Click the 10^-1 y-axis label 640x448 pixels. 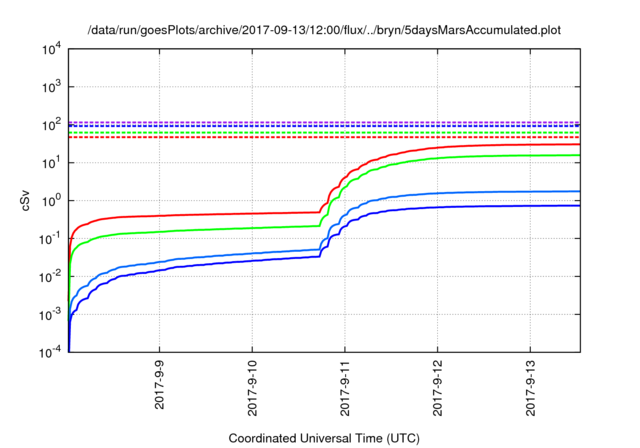click(50, 239)
